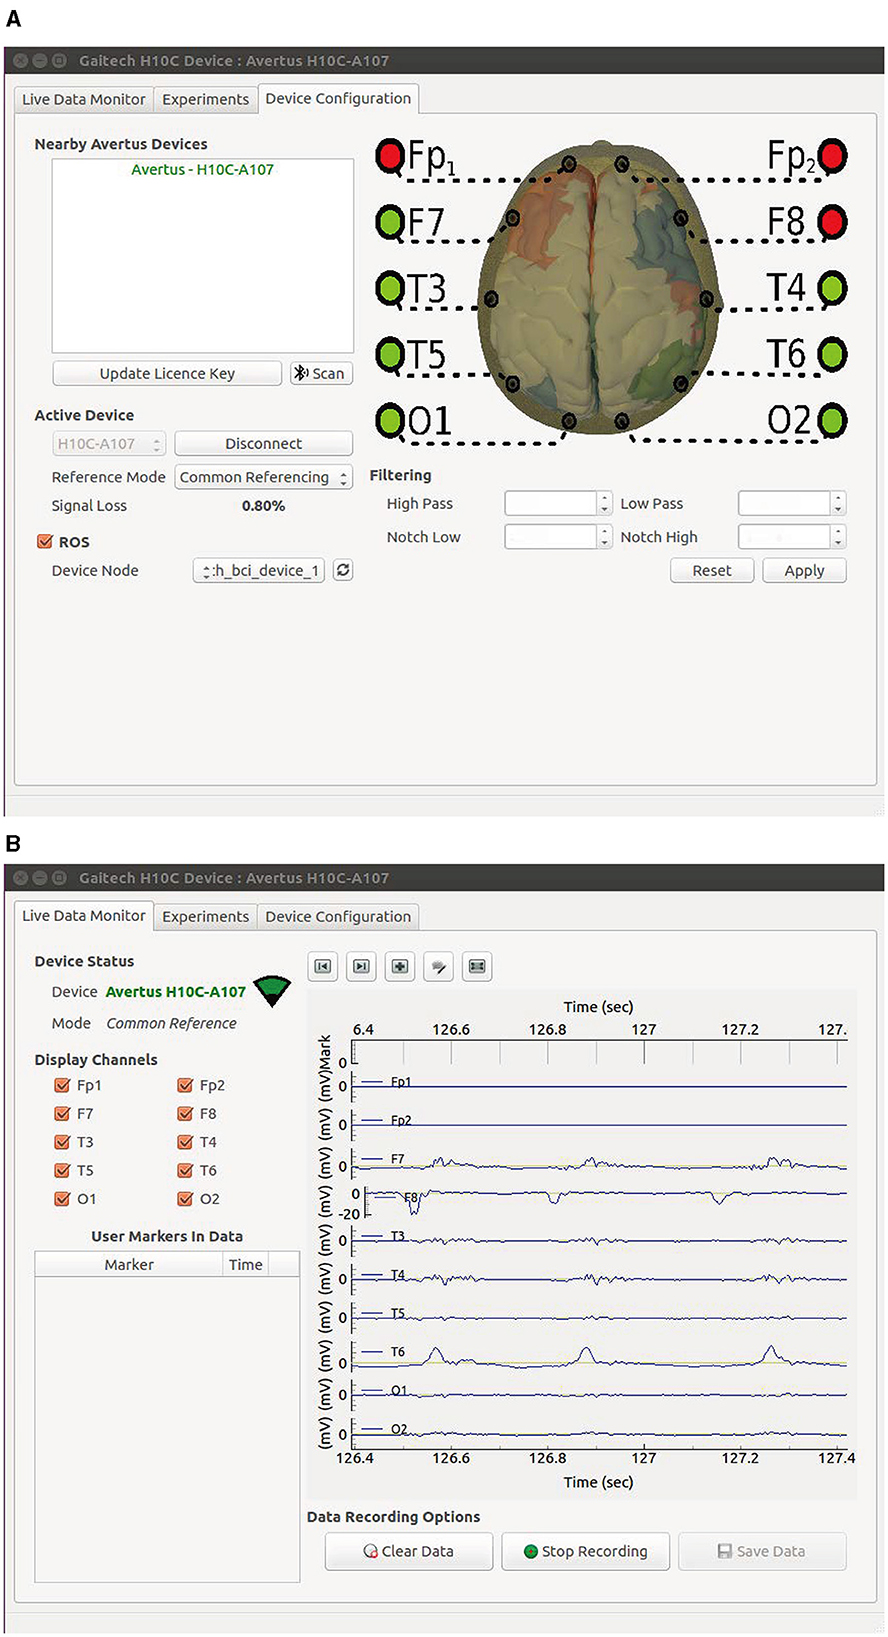The height and width of the screenshot is (1637, 888).
Task: Click the refresh icon beside Device Node
Action: (343, 570)
